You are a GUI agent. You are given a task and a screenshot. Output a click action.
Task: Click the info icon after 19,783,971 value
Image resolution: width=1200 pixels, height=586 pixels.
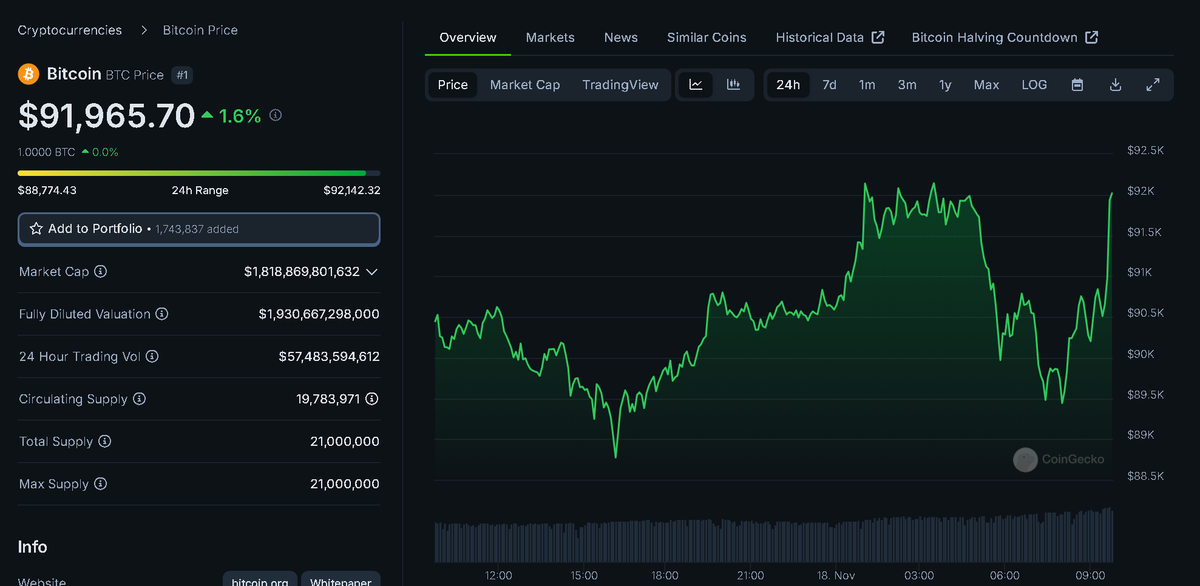372,399
